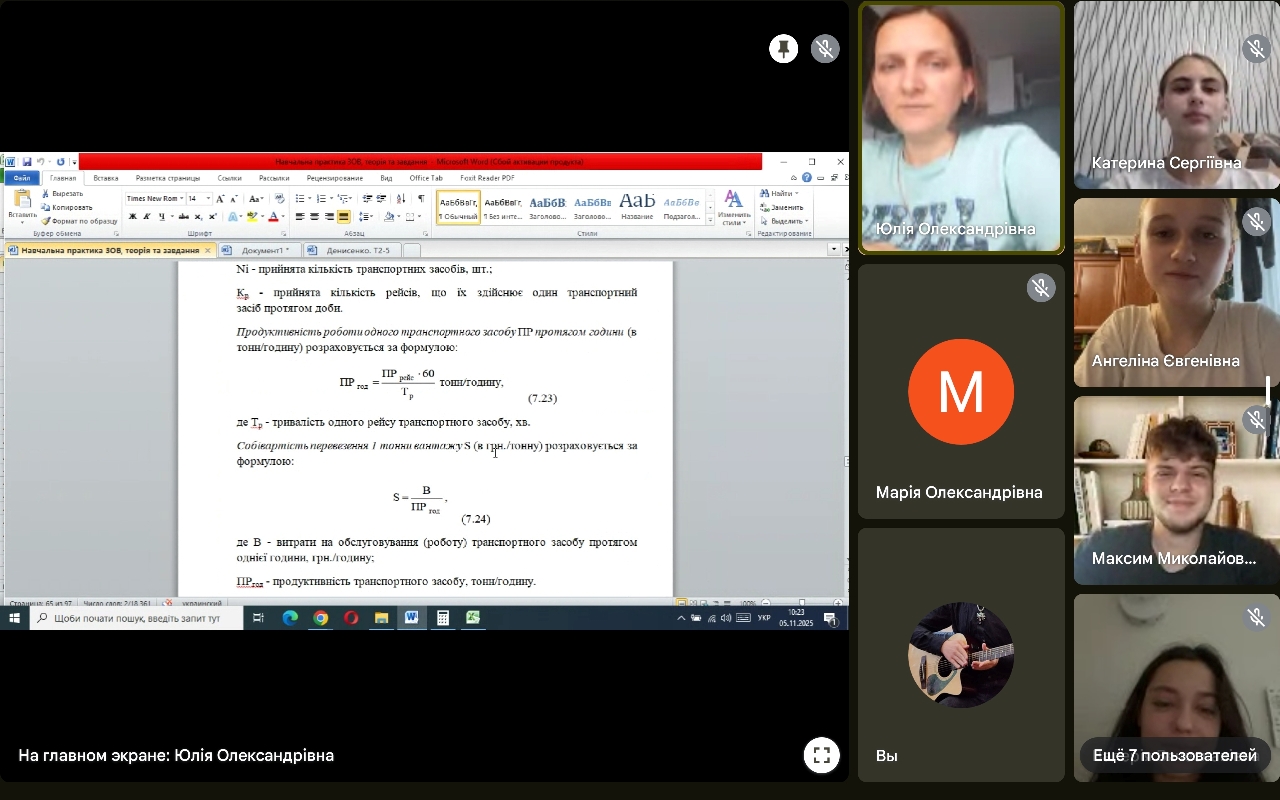Click Cut (Вырезать) in Word clipboard group
1280x800 pixels.
(x=63, y=194)
